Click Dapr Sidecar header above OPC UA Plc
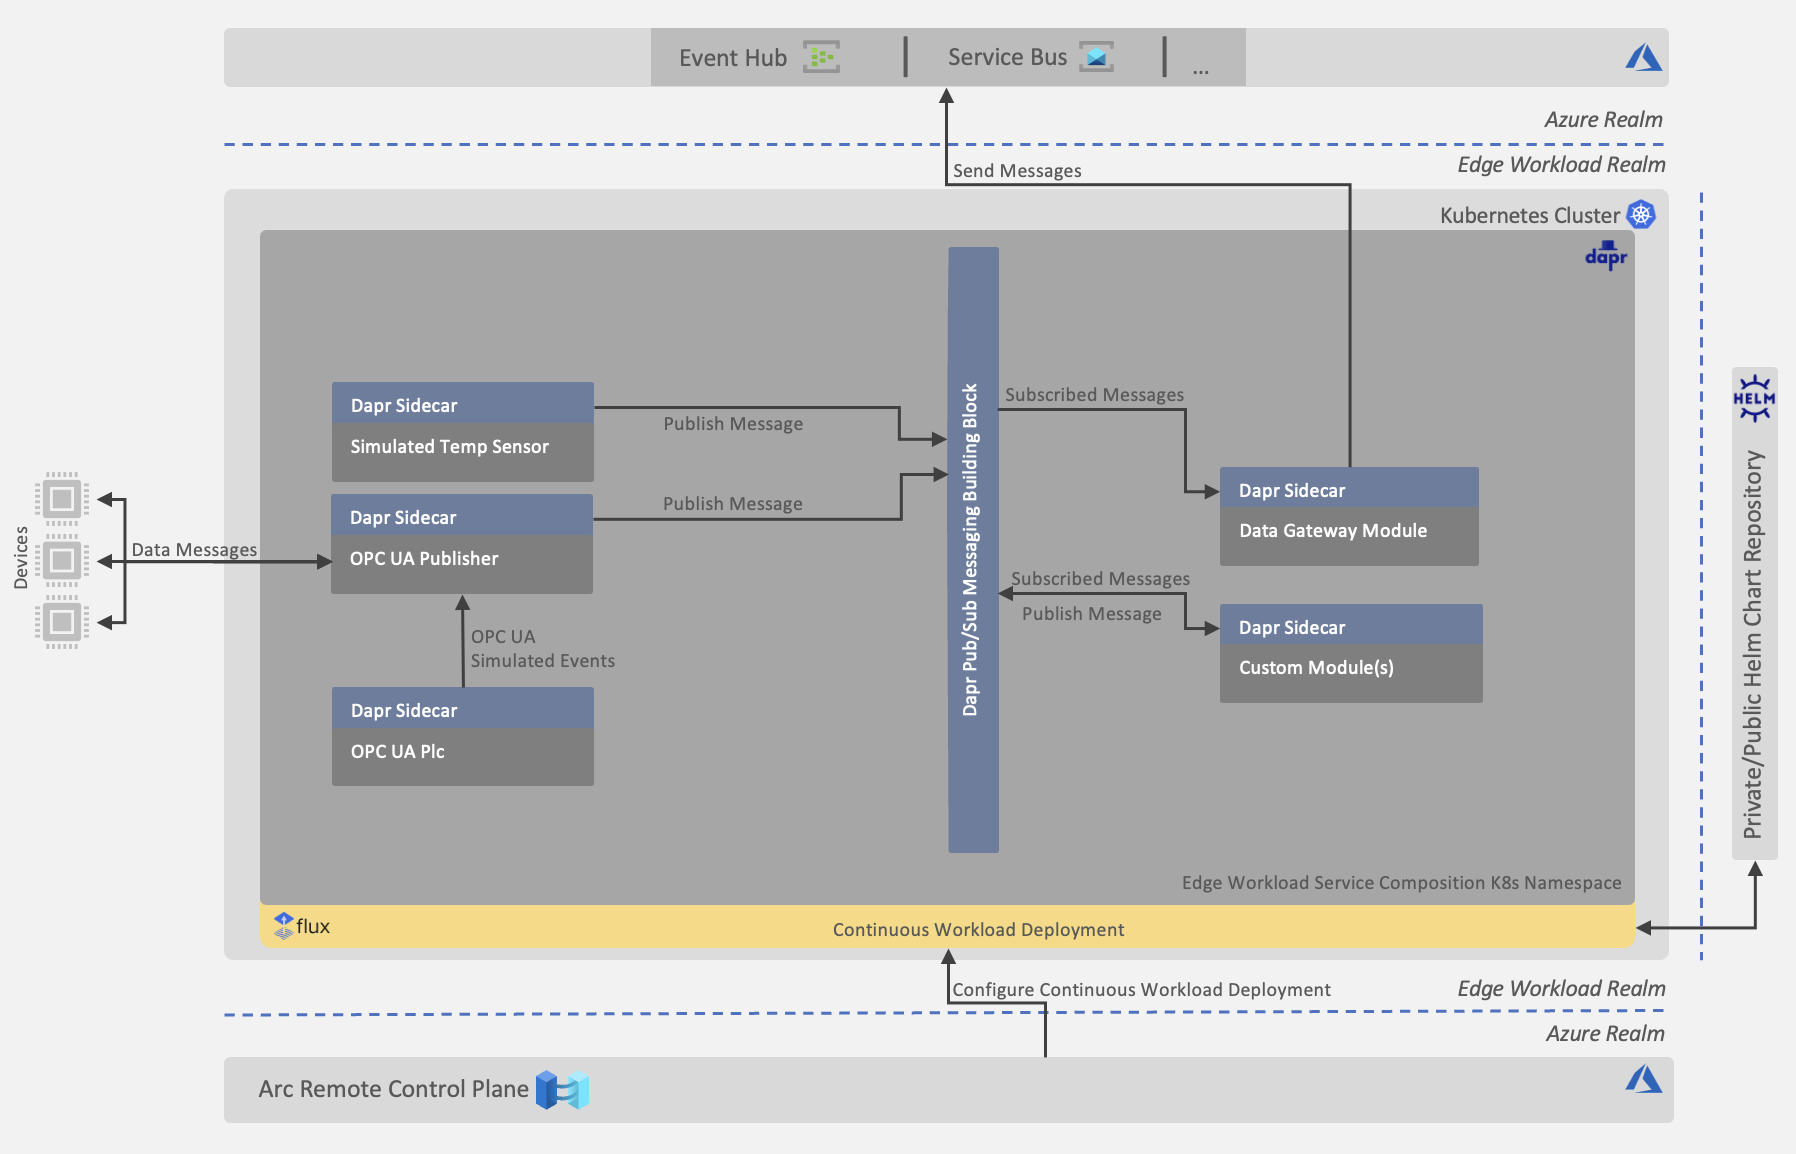Image resolution: width=1796 pixels, height=1154 pixels. coord(463,708)
